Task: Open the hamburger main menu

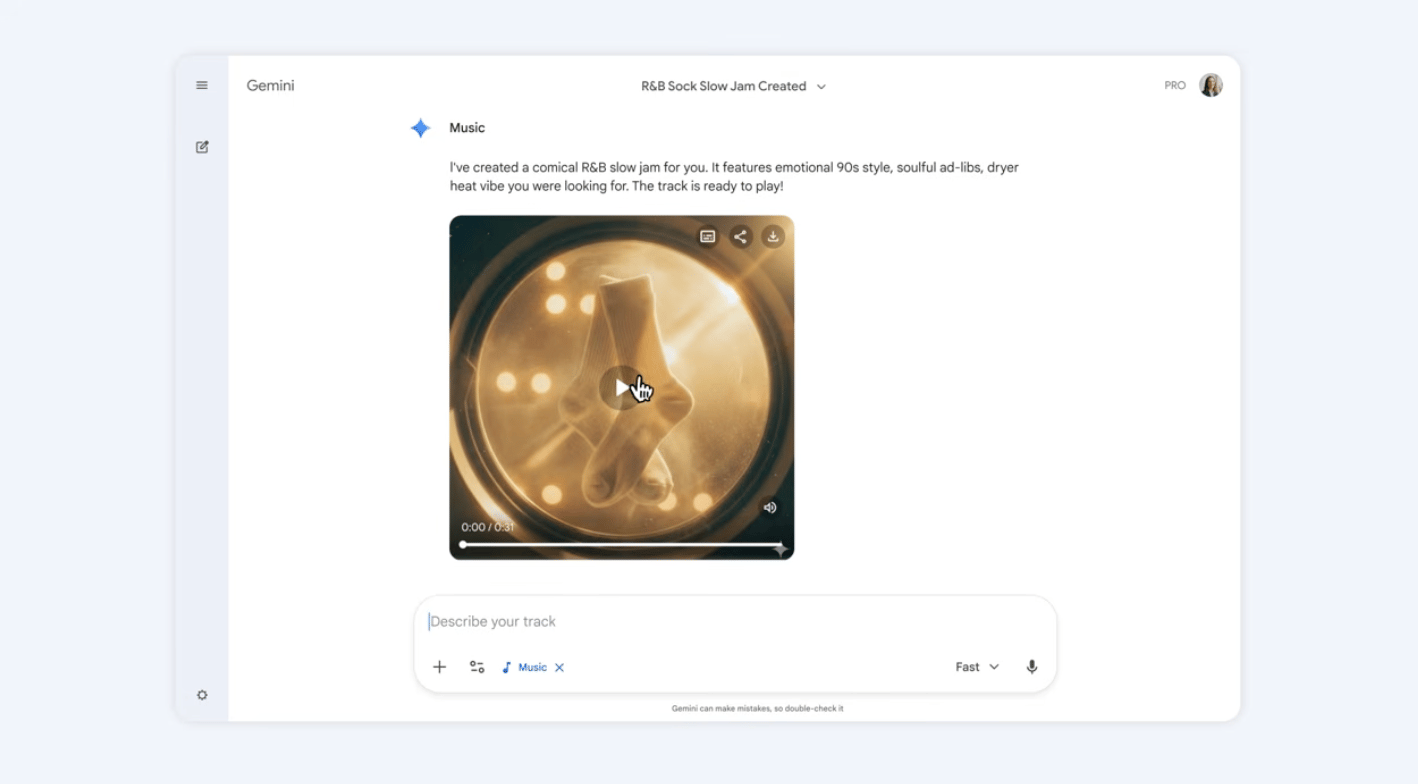Action: pyautogui.click(x=202, y=86)
